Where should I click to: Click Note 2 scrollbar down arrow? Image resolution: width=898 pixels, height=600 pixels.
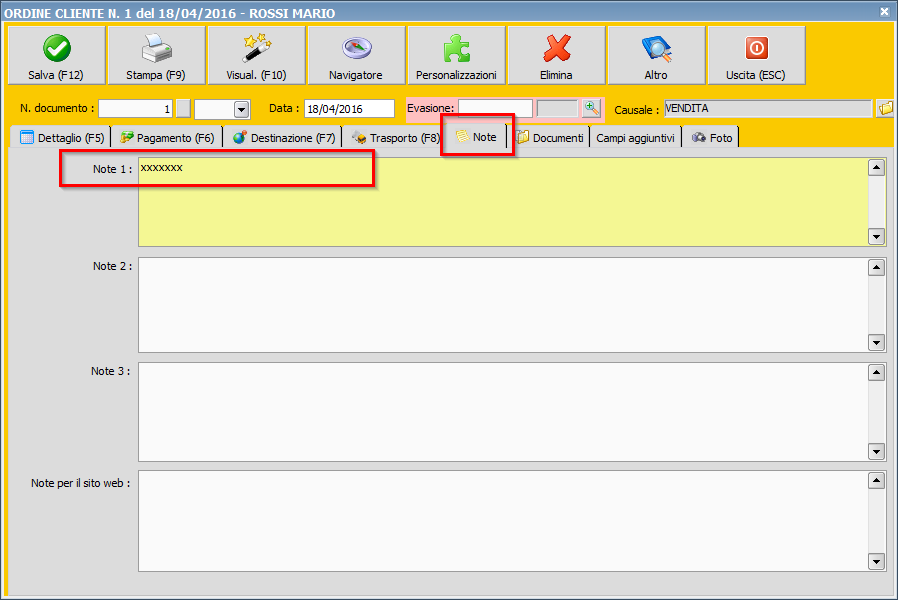coord(876,342)
